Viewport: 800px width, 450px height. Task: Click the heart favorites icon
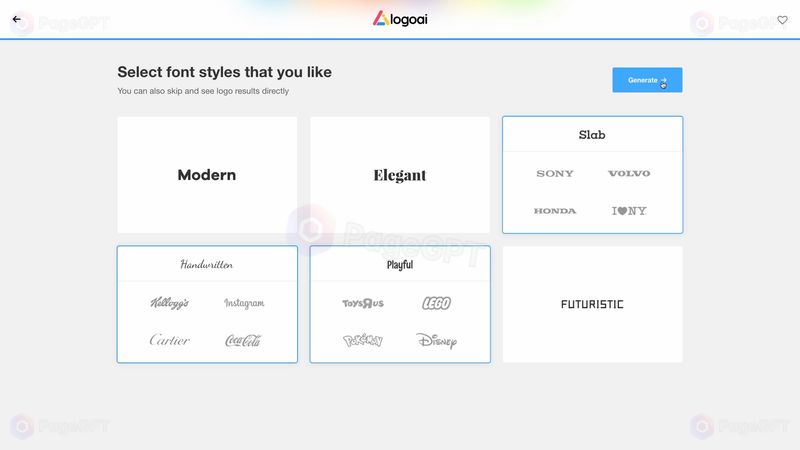(782, 20)
